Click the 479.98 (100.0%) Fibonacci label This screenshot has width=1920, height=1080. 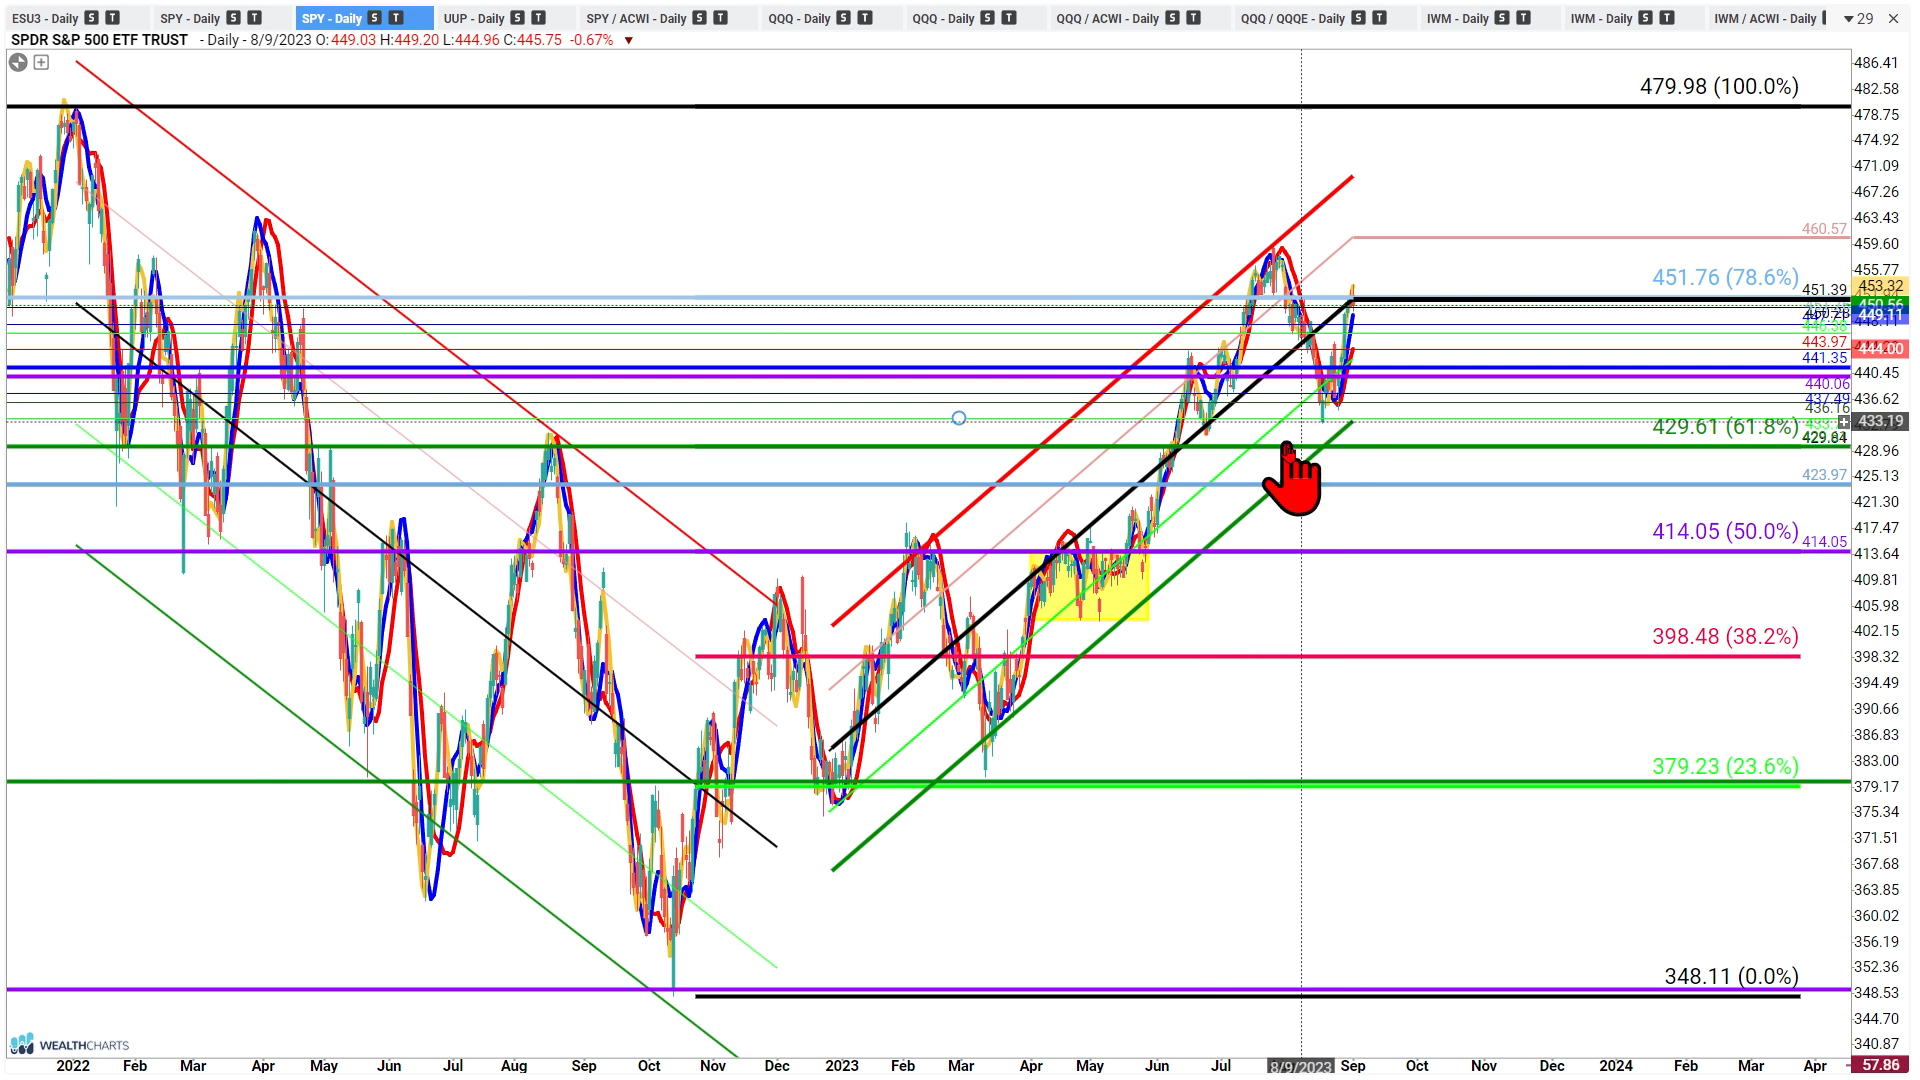pos(1719,87)
